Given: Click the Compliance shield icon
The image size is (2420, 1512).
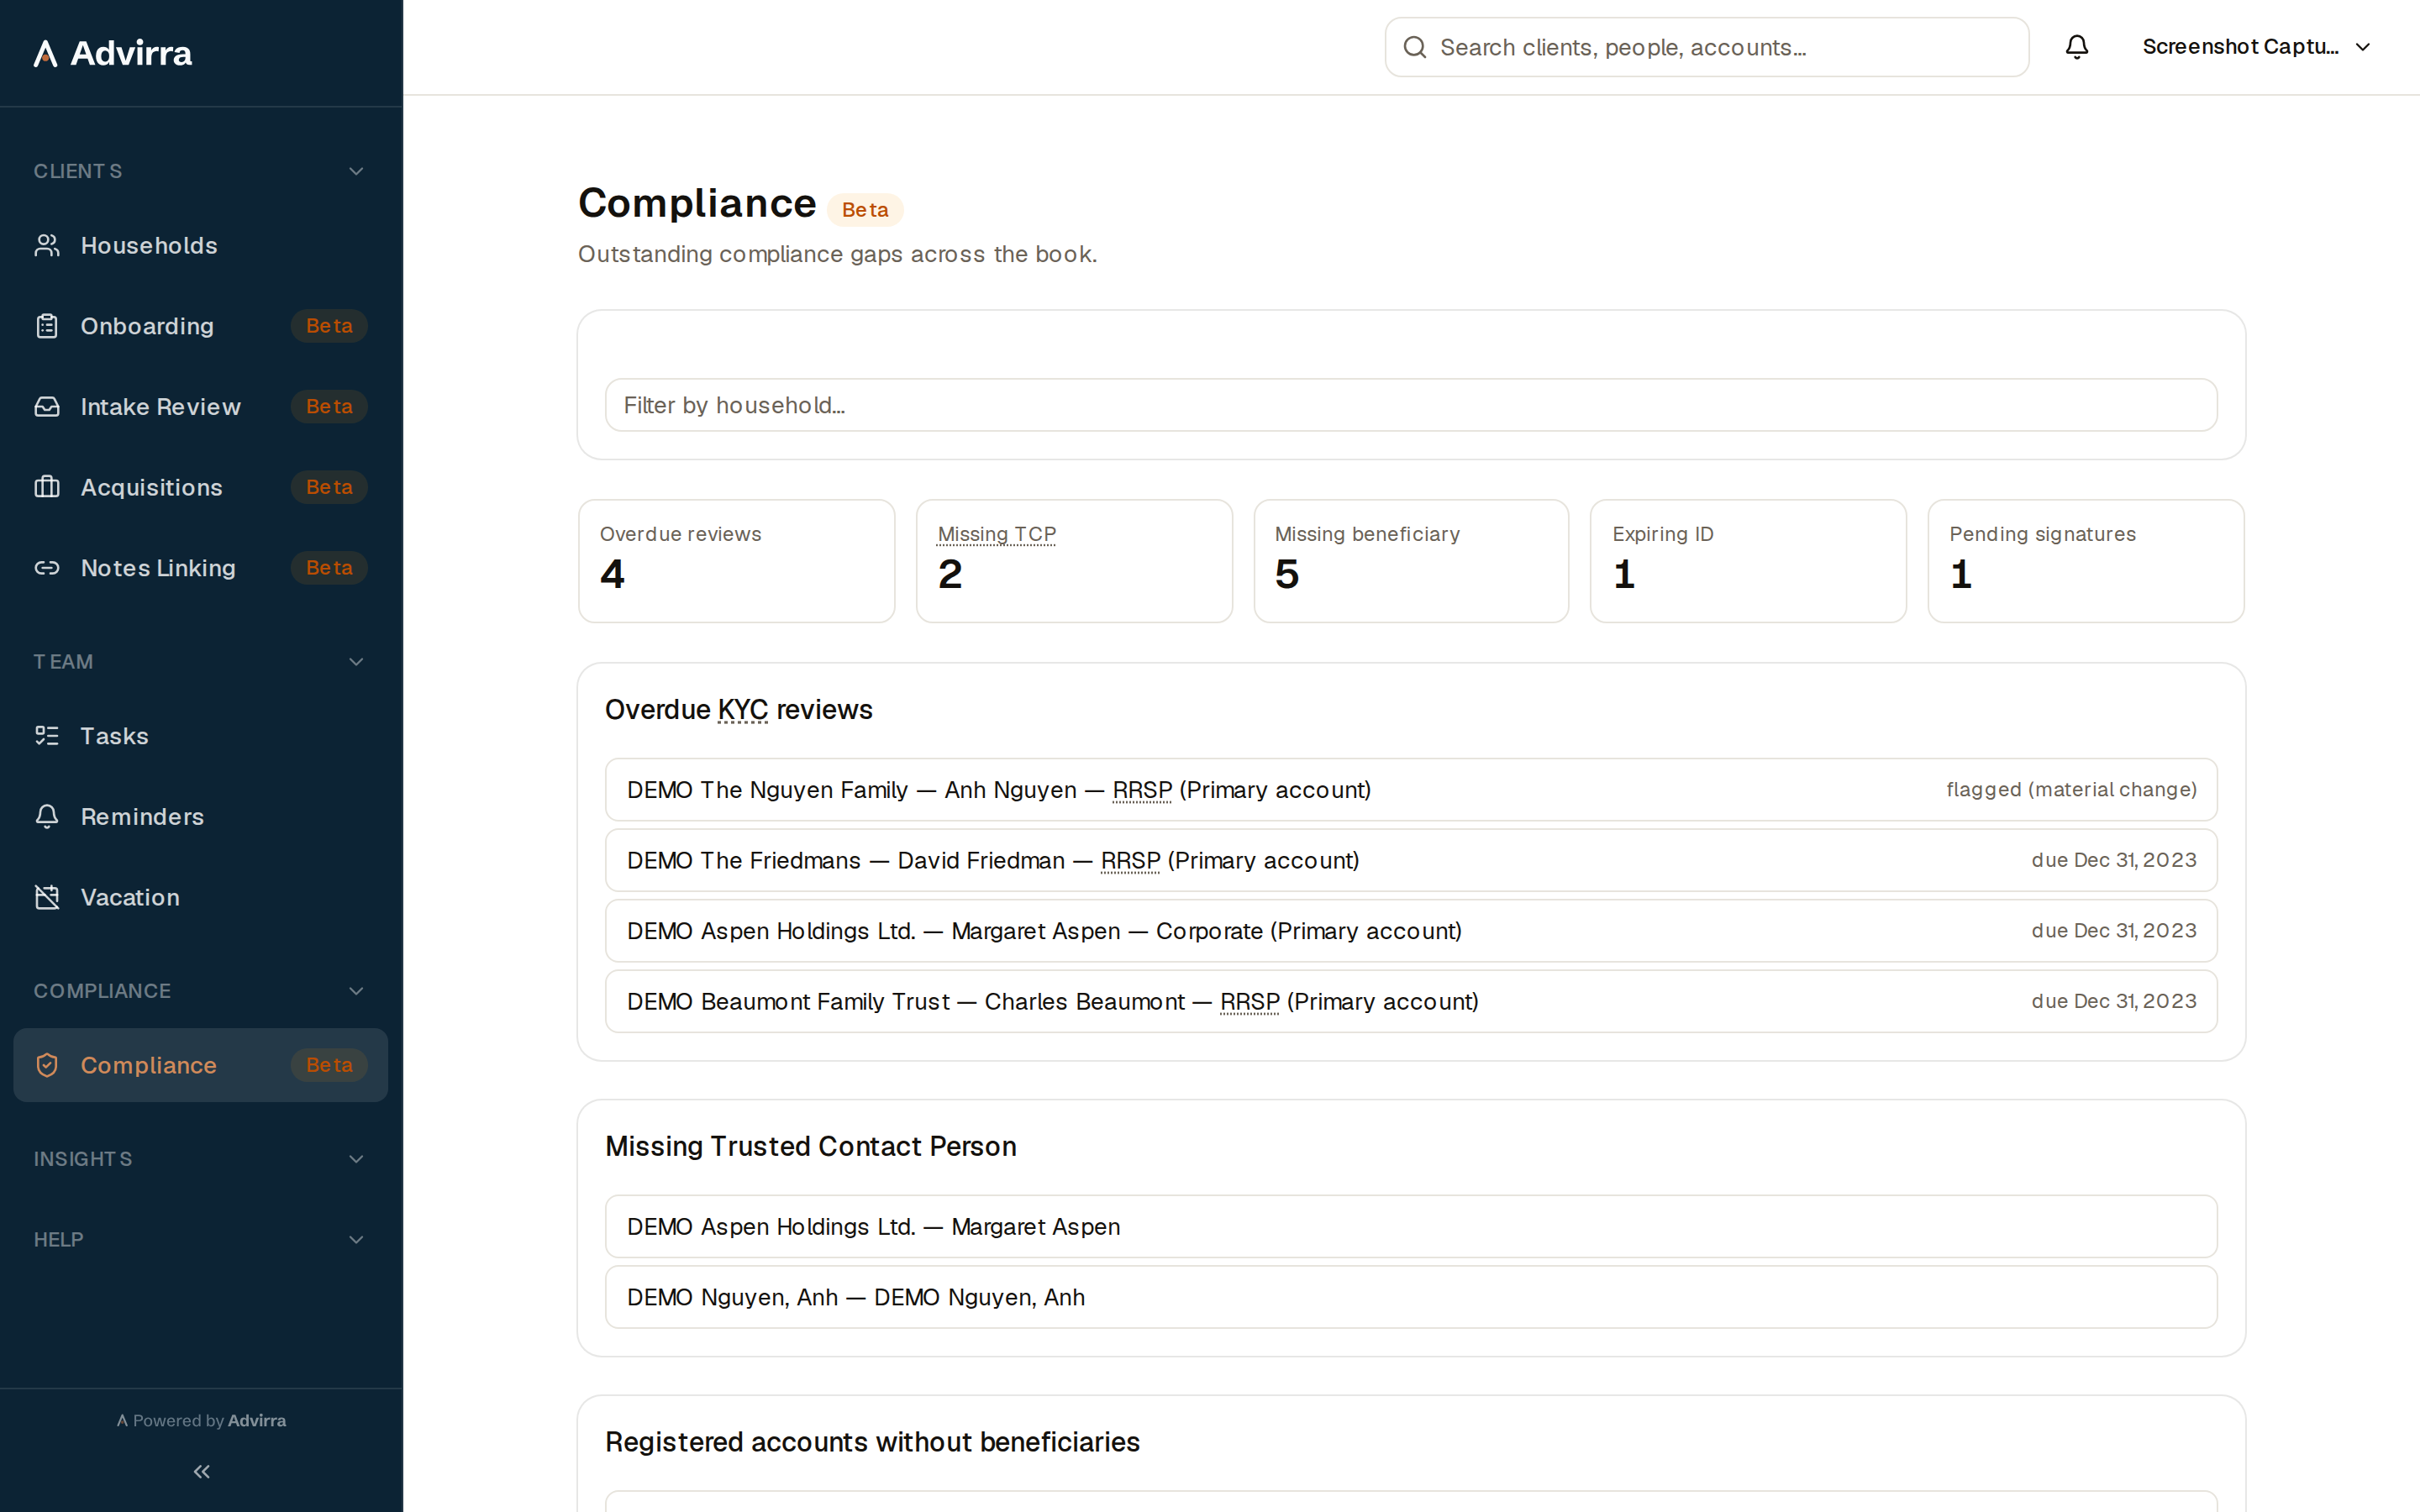Looking at the screenshot, I should (47, 1065).
